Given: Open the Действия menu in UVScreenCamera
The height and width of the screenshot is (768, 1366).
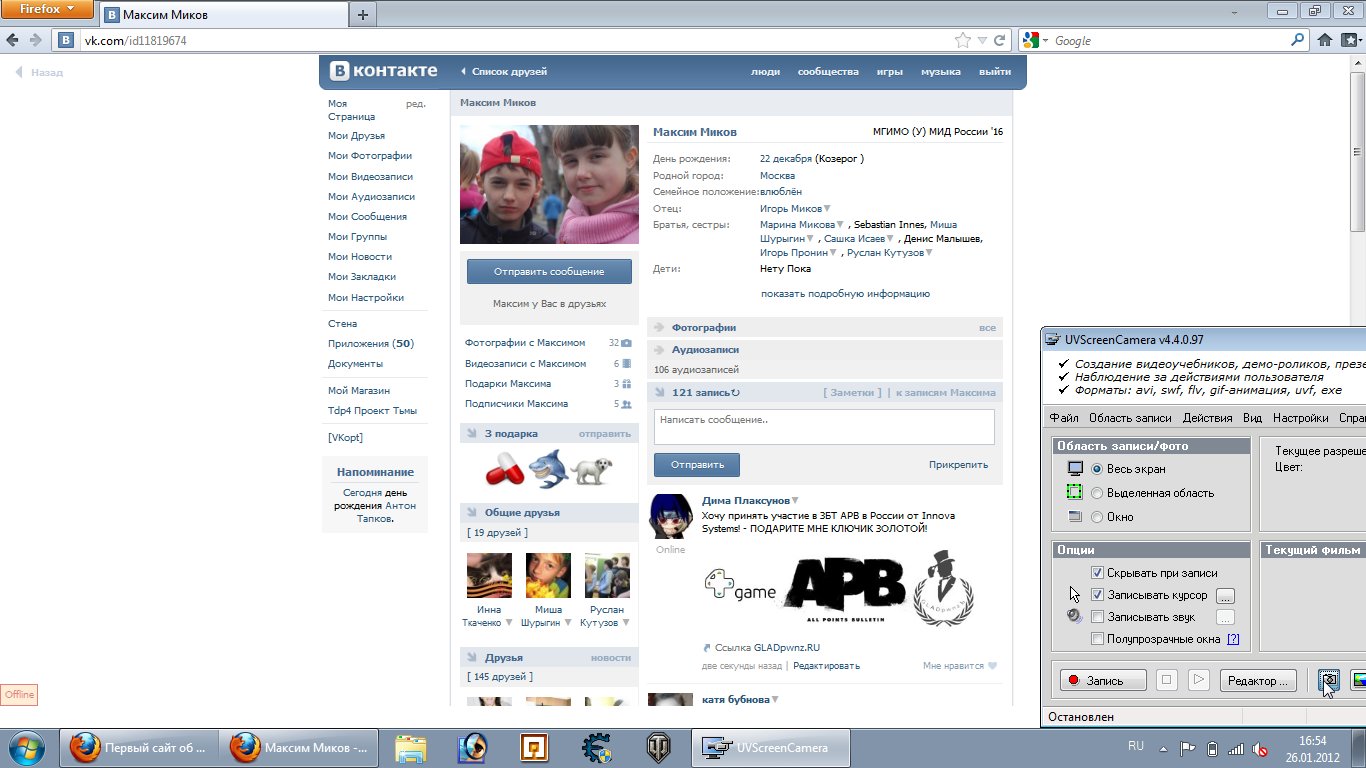Looking at the screenshot, I should point(1207,418).
